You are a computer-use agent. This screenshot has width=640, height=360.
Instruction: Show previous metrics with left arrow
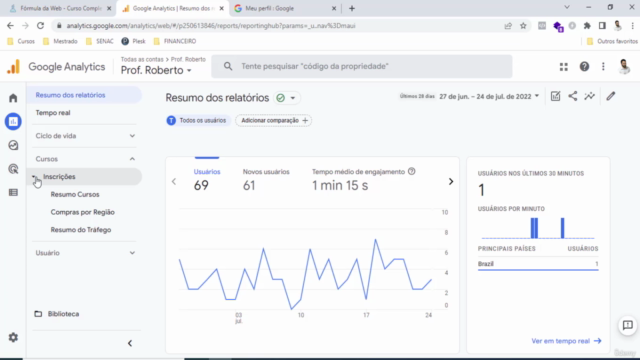pos(174,182)
